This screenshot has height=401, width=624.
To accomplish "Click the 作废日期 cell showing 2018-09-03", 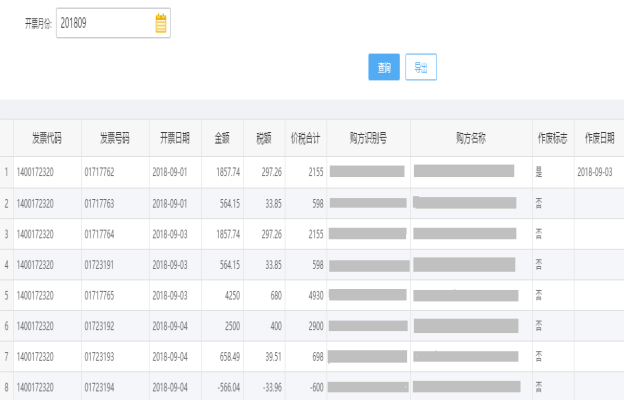I will tap(597, 172).
